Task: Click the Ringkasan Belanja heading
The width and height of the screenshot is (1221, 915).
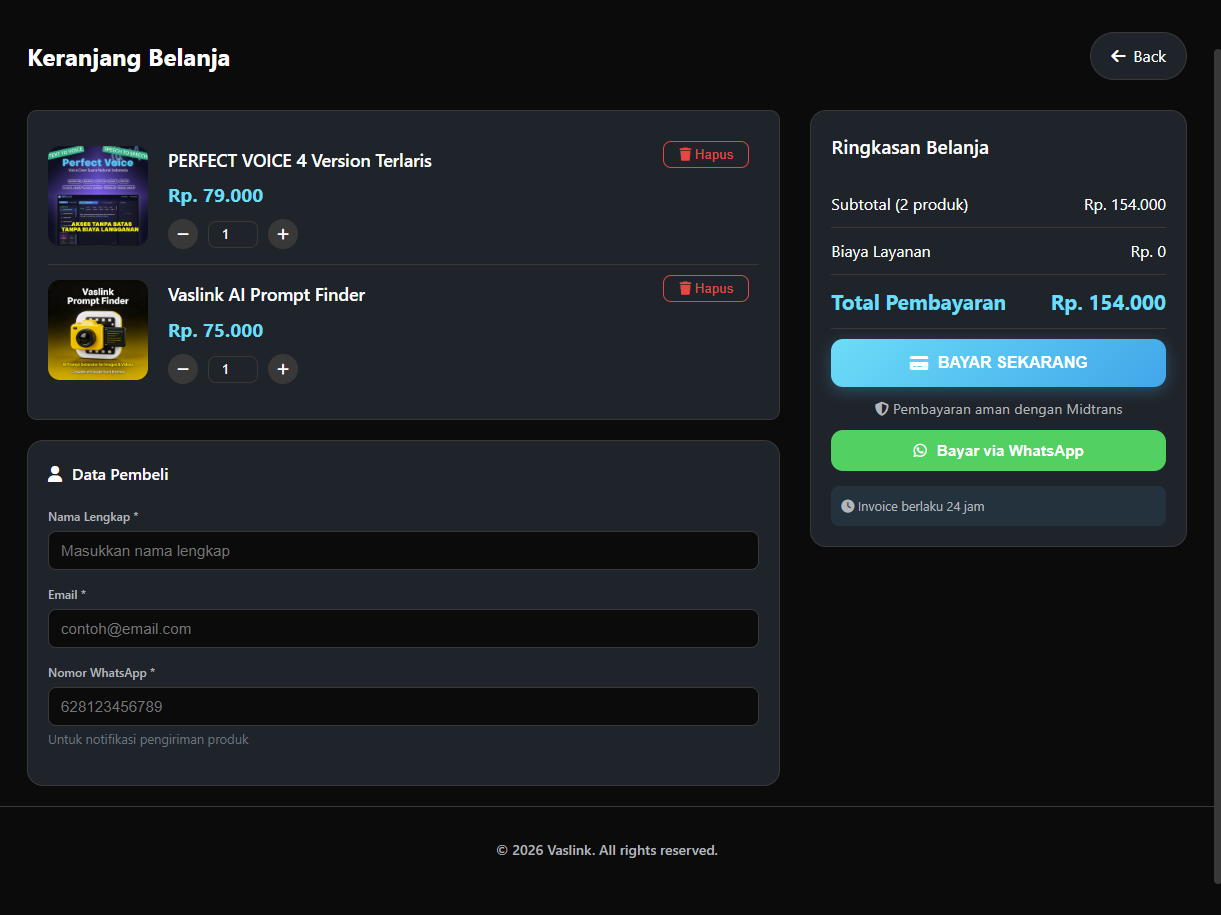Action: pos(910,148)
